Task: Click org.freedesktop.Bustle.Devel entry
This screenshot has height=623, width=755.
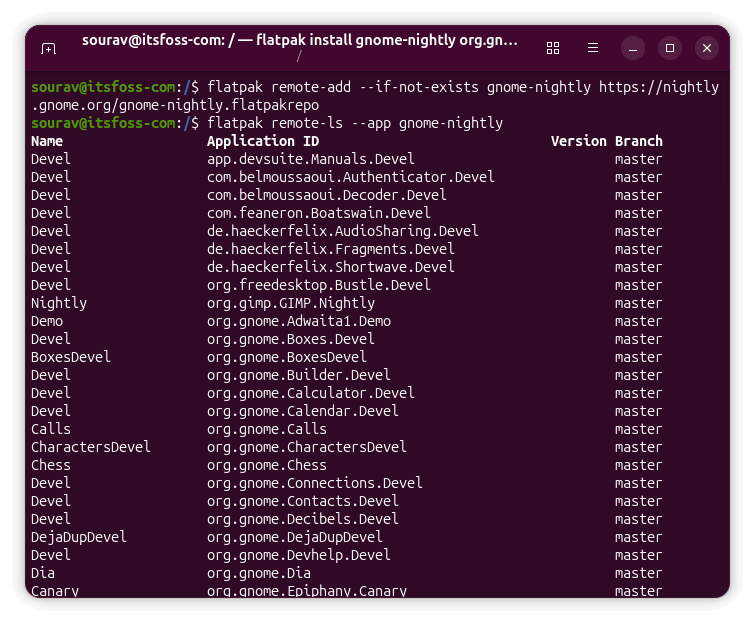Action: [319, 285]
